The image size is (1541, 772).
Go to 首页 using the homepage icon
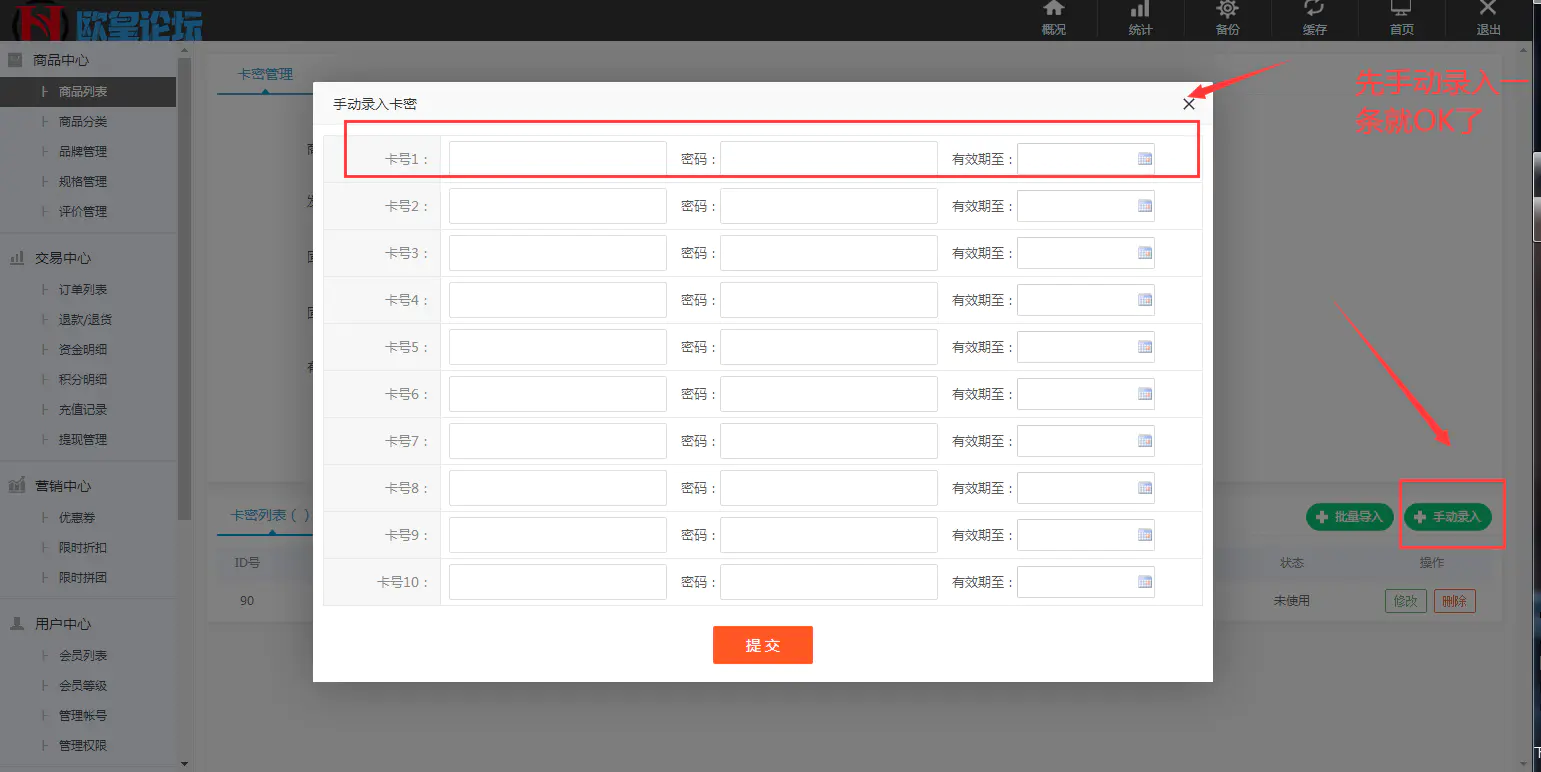point(1401,20)
